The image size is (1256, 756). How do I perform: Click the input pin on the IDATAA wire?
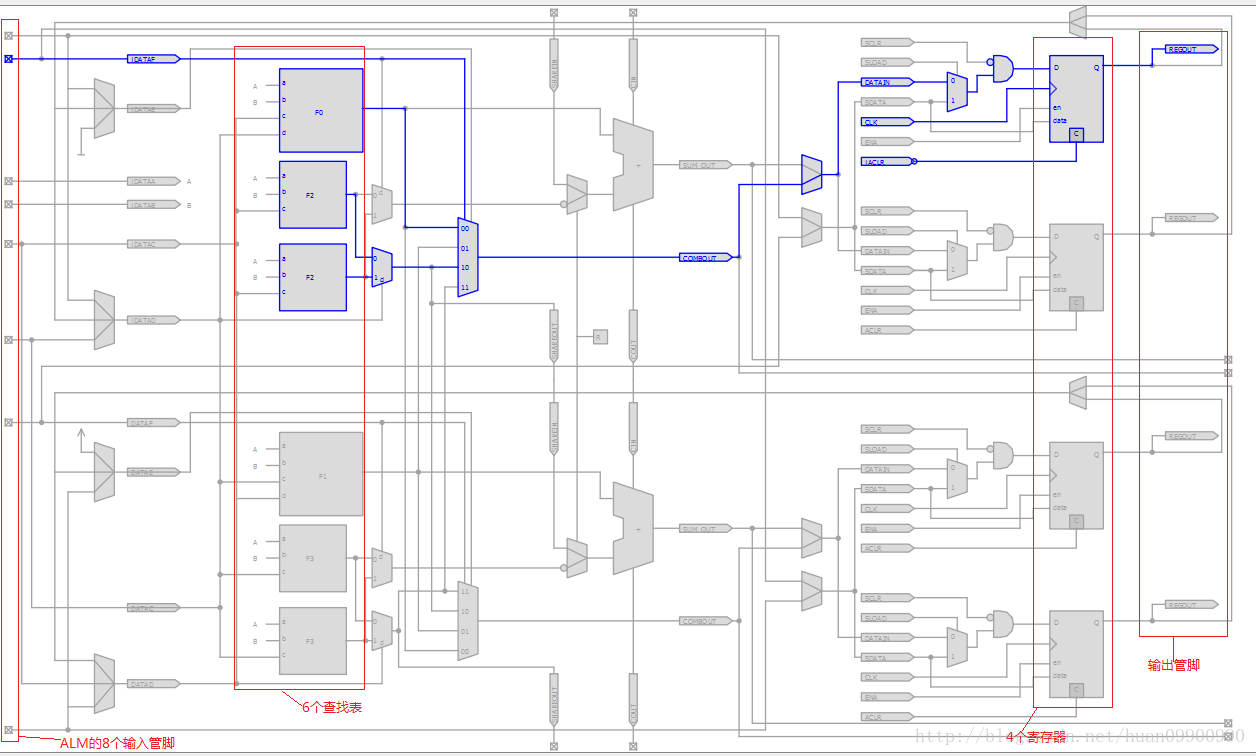point(9,181)
